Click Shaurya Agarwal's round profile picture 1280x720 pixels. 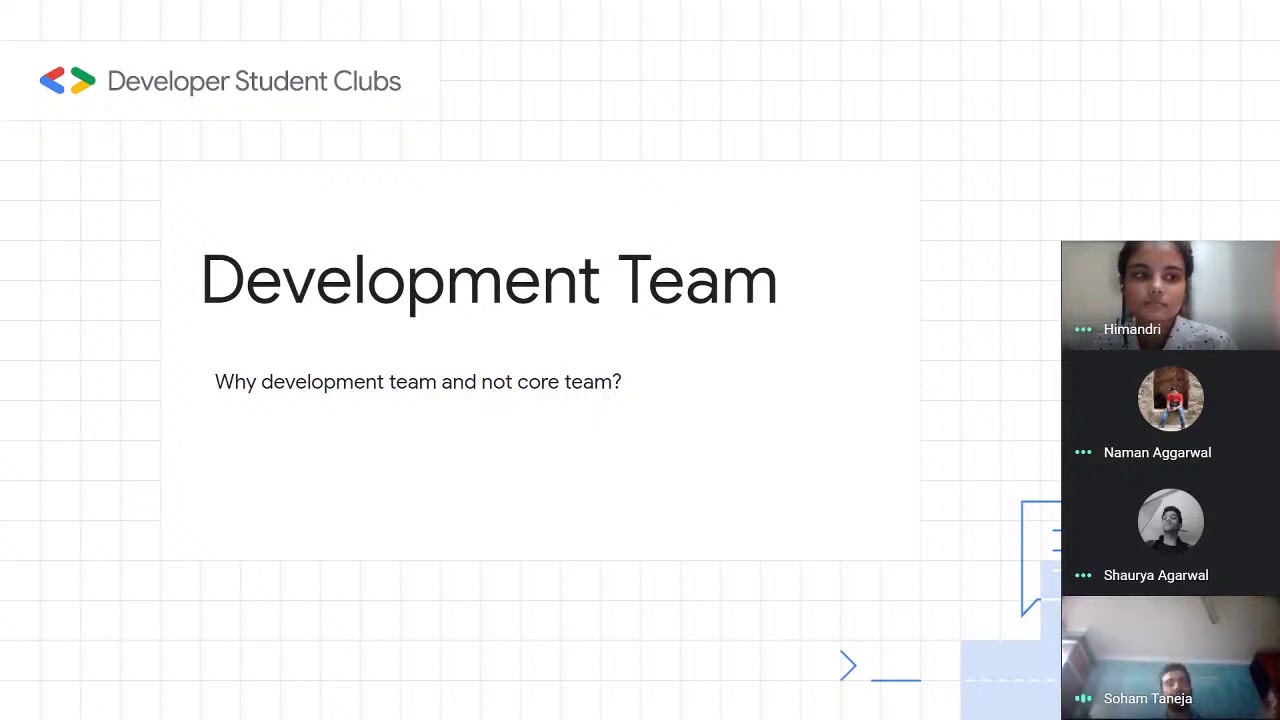click(1170, 522)
